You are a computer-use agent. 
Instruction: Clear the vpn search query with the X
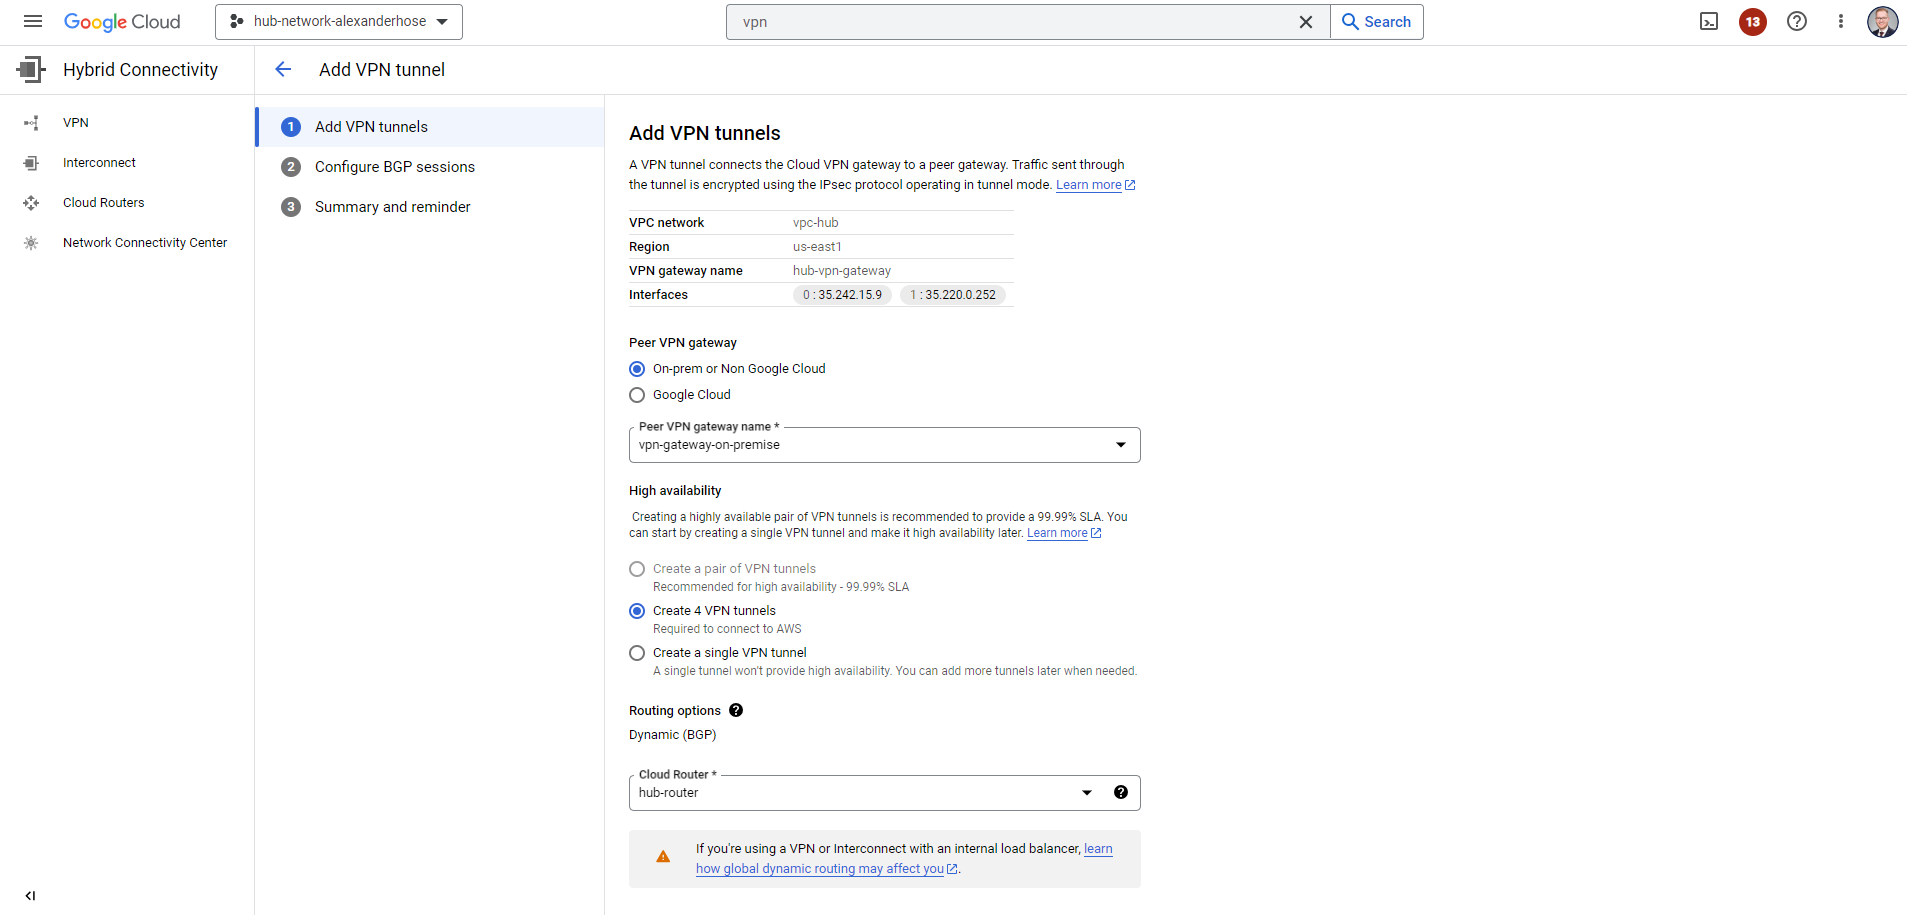[x=1306, y=21]
